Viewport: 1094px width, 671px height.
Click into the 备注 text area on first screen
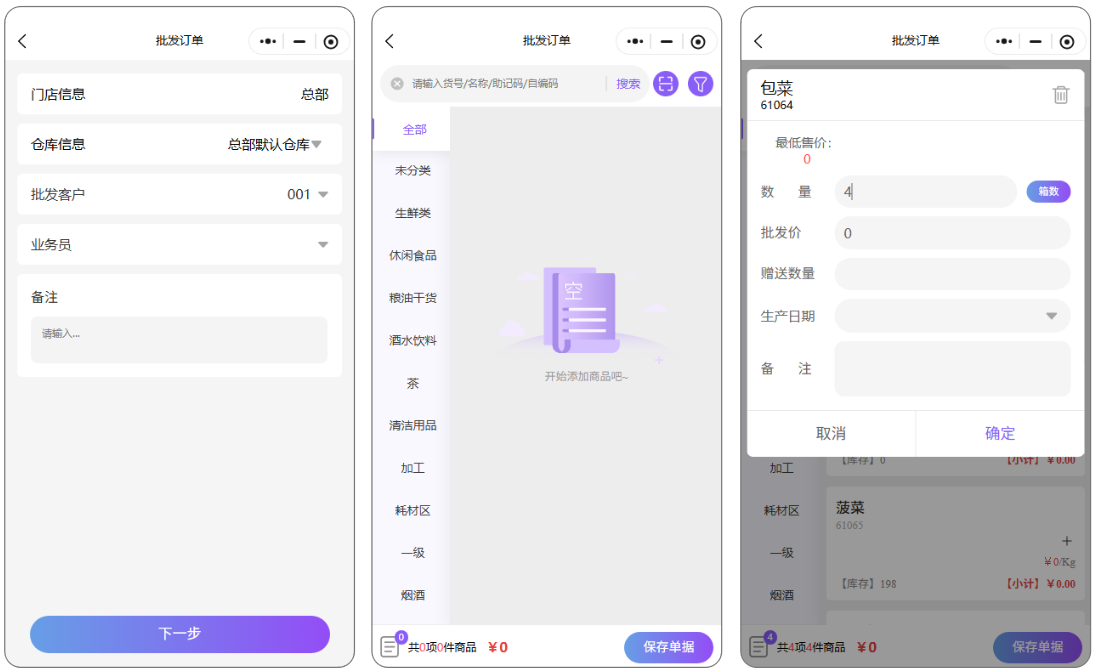[179, 340]
